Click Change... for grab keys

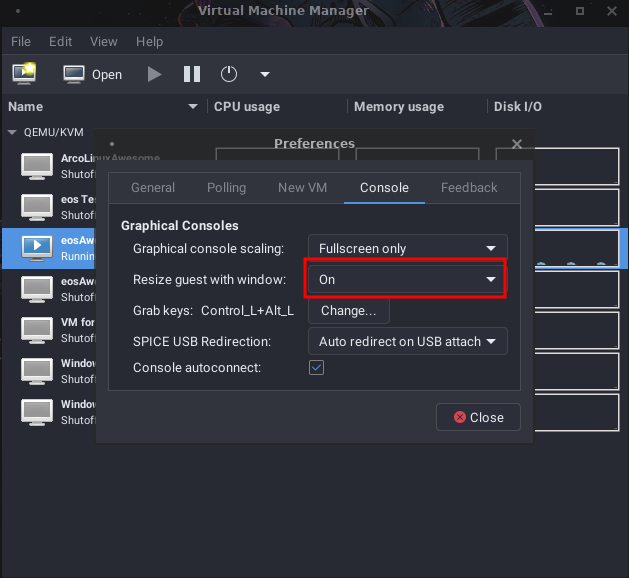coord(348,311)
